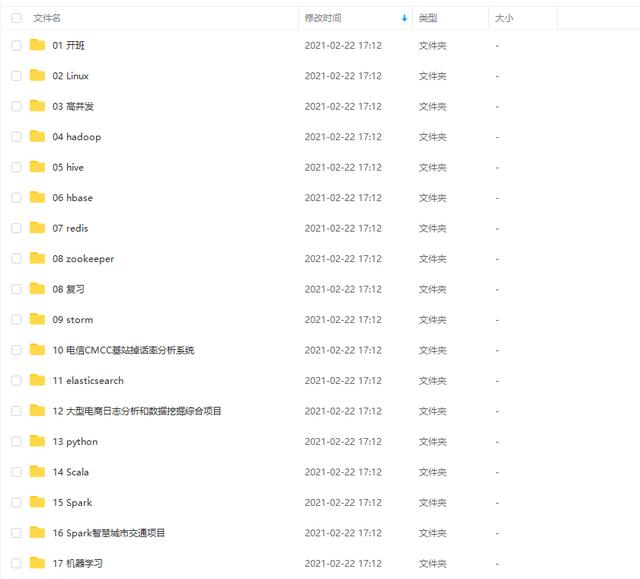The height and width of the screenshot is (579, 640).
Task: Open the folder name 01 开班
Action: [x=69, y=45]
